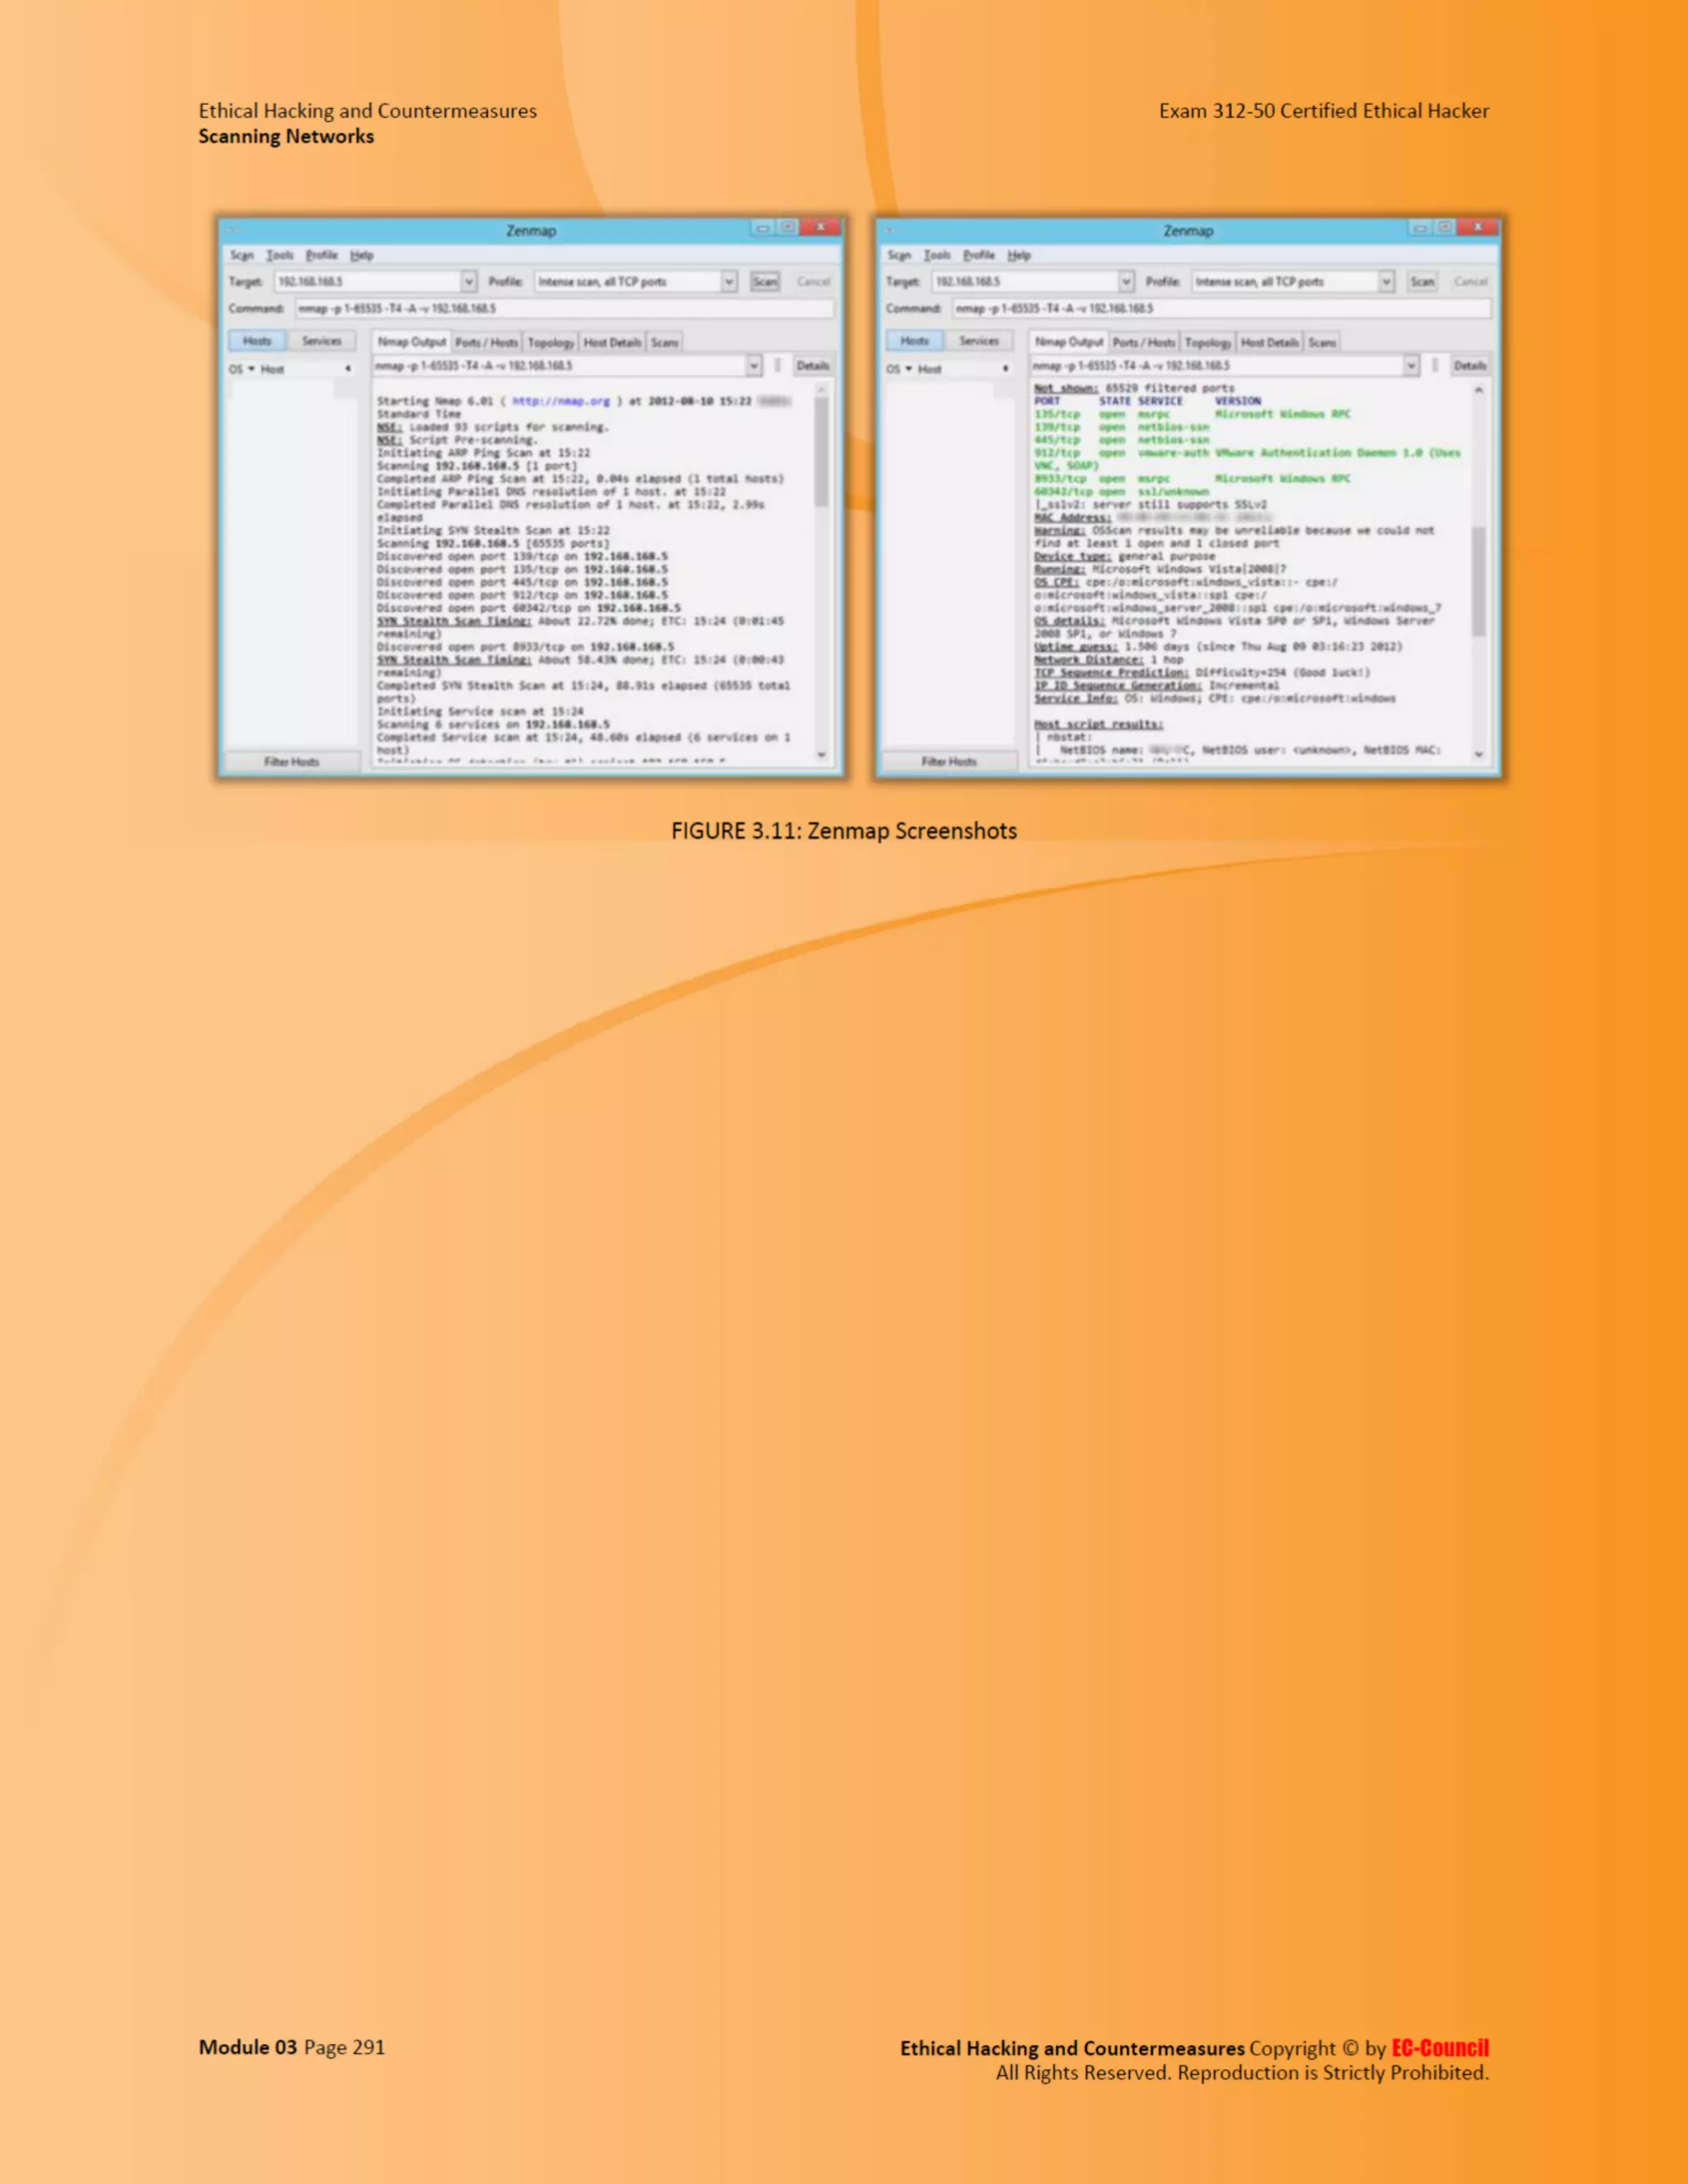
Task: Switch to Topology tab in right window
Action: click(1208, 342)
